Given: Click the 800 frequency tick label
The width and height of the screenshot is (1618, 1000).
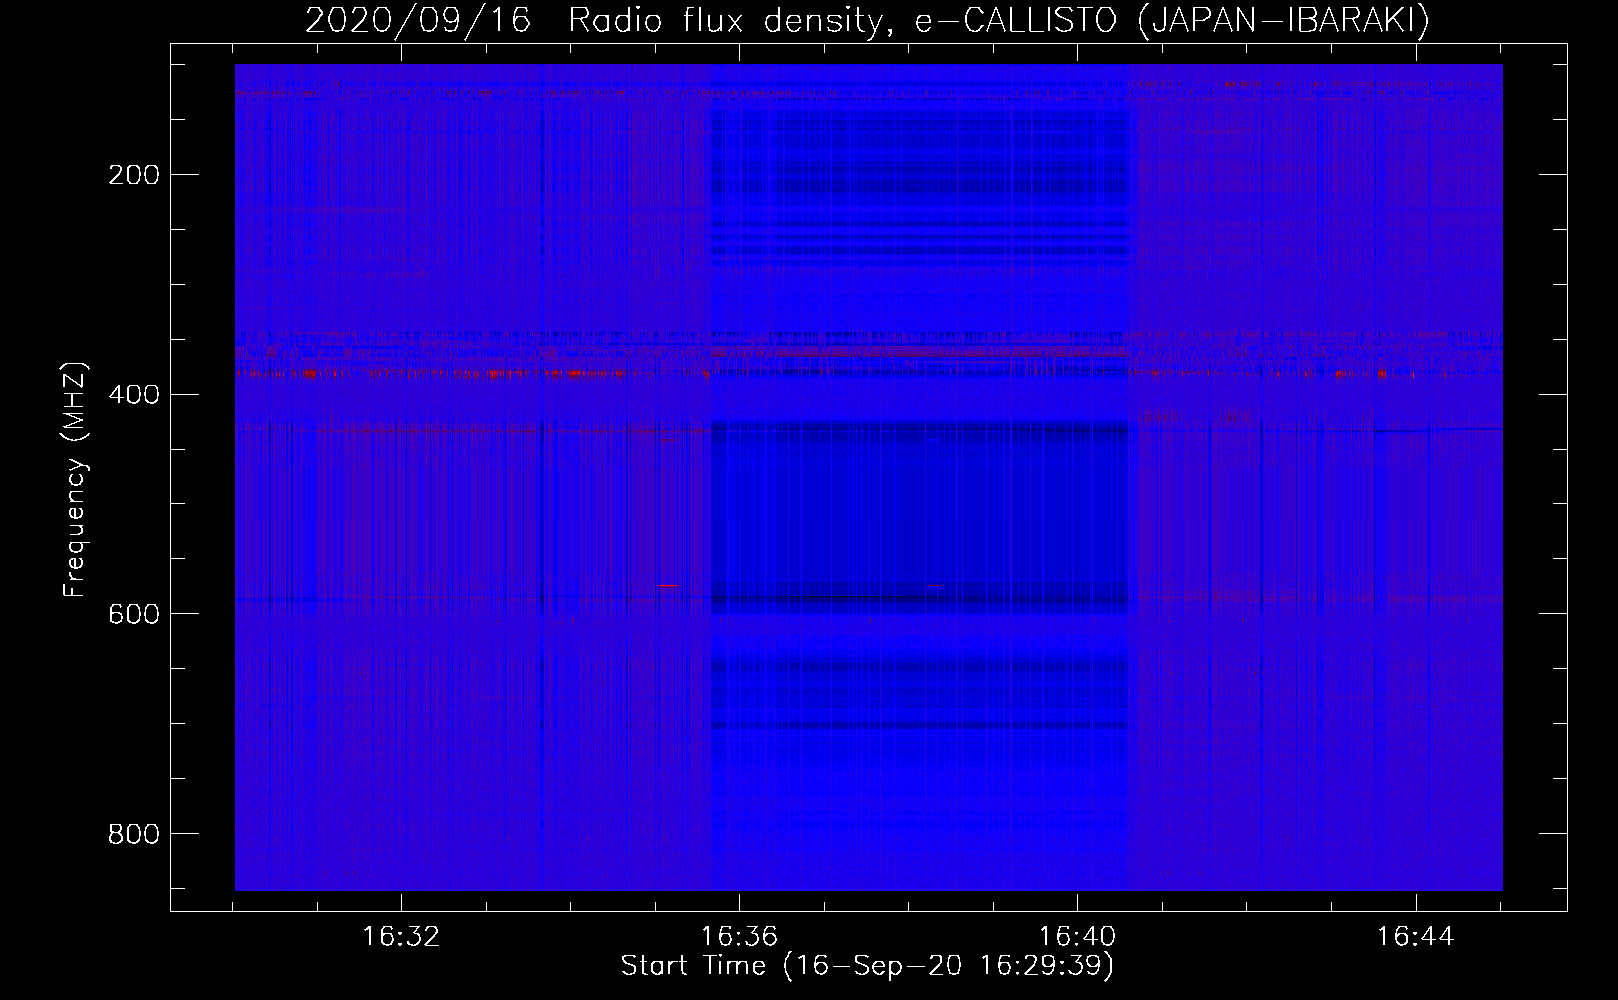Looking at the screenshot, I should click(134, 833).
